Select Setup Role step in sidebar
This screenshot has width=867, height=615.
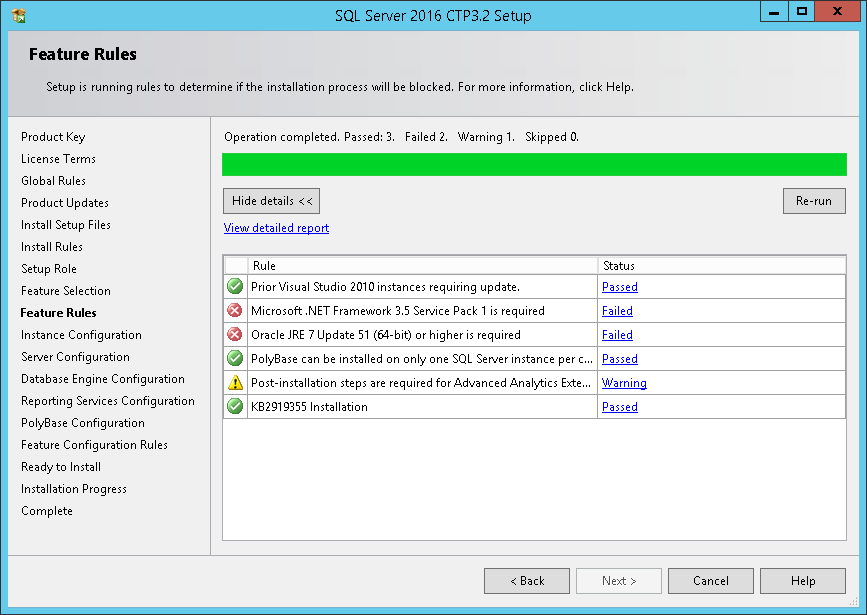(49, 269)
